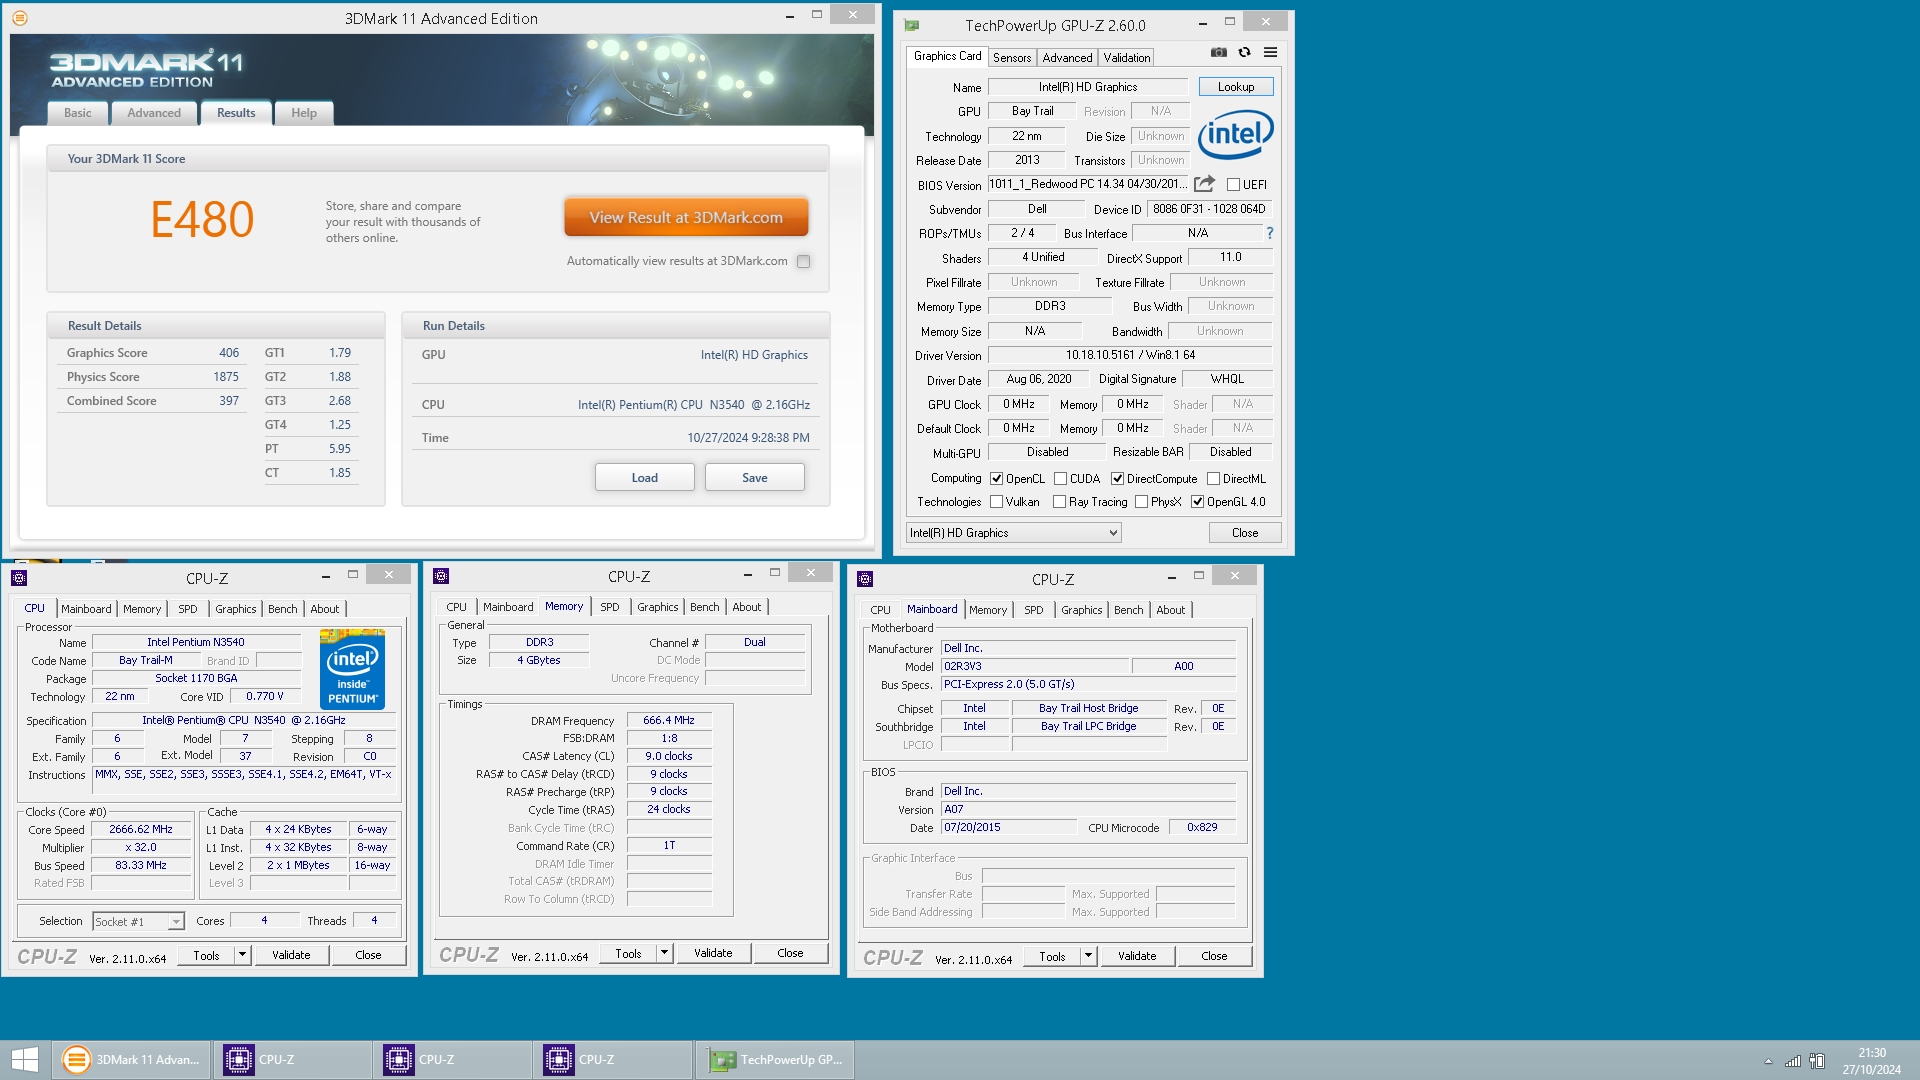Image resolution: width=1920 pixels, height=1080 pixels.
Task: Activate the second CPU-Z taskbar item
Action: [451, 1060]
